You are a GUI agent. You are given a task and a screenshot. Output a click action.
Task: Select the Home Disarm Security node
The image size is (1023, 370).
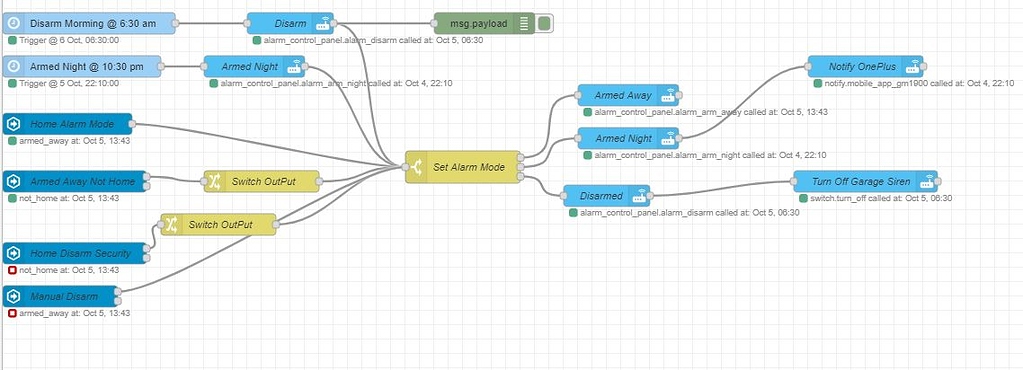pyautogui.click(x=75, y=253)
